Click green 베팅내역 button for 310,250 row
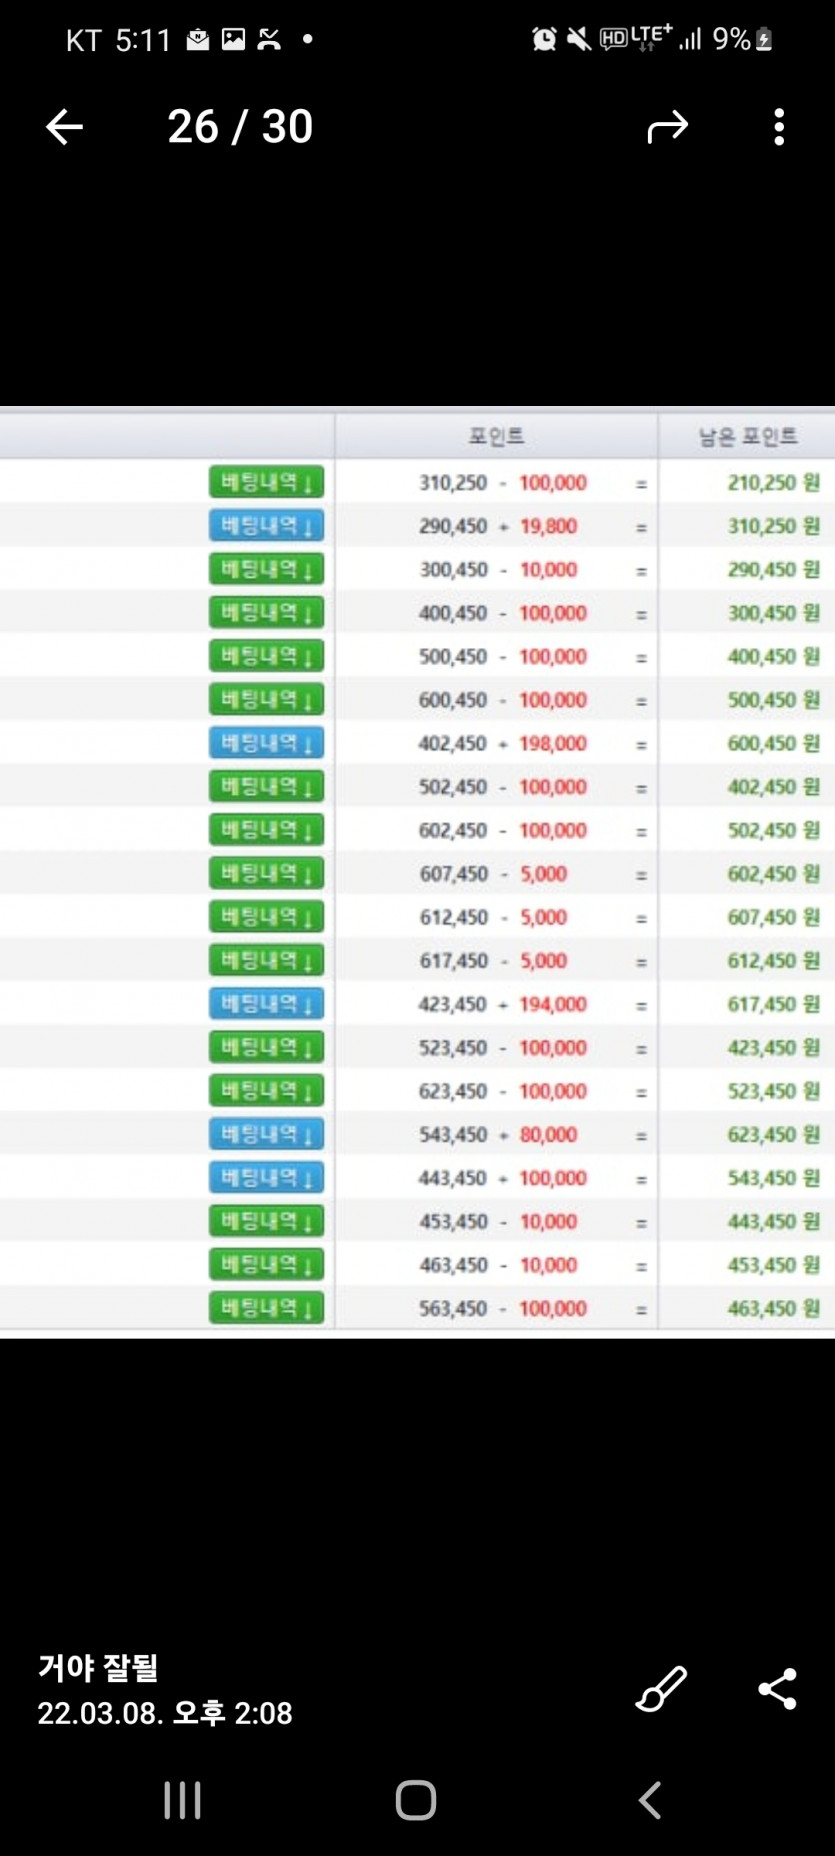This screenshot has height=1856, width=835. pyautogui.click(x=266, y=482)
